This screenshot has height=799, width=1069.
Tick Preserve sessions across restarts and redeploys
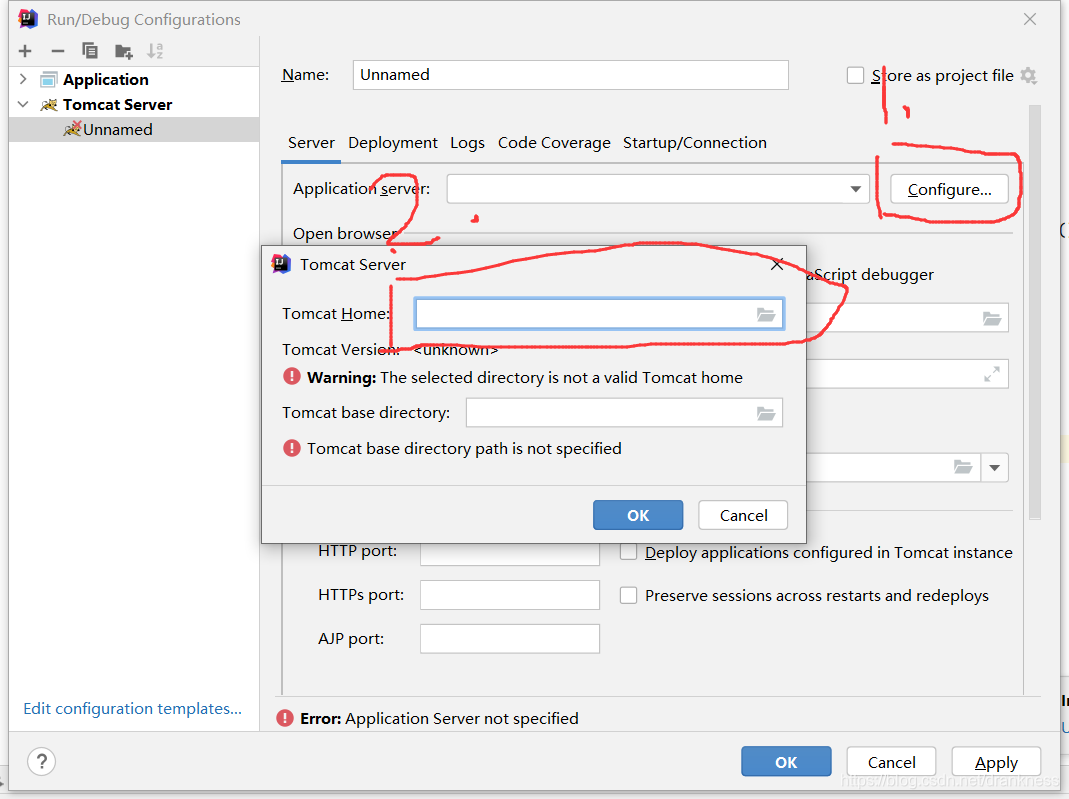[x=628, y=595]
